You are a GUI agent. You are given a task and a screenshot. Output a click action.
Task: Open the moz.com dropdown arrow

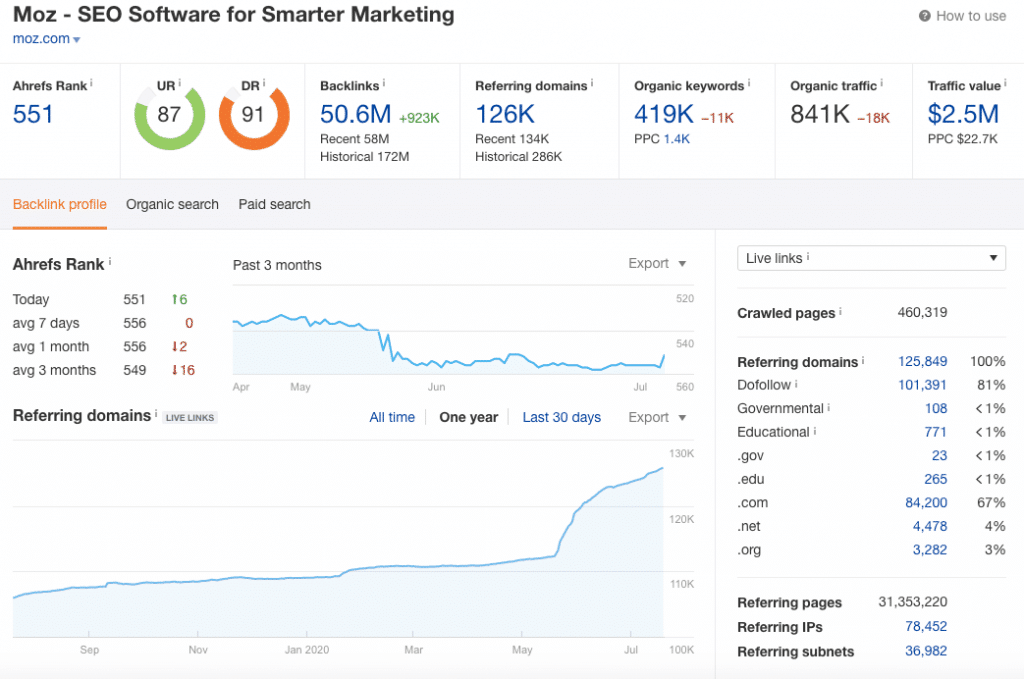(x=76, y=40)
